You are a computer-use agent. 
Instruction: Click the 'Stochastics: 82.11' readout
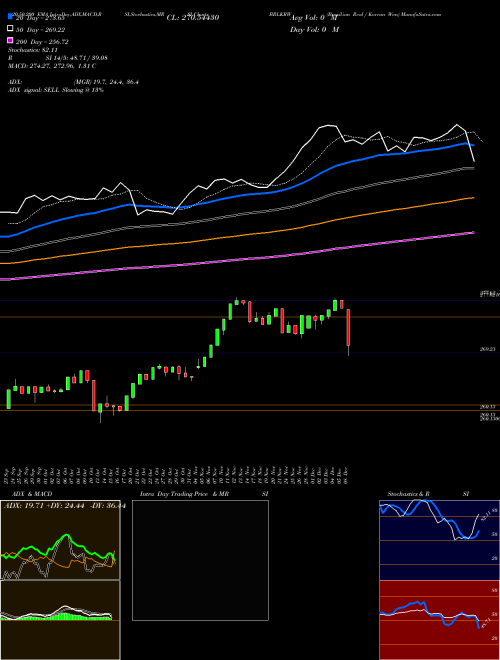click(33, 50)
